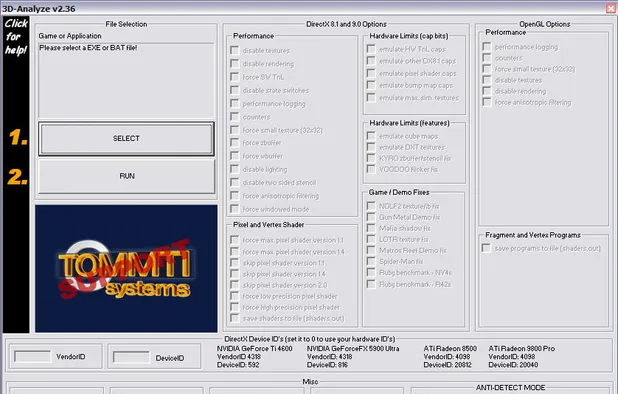618x394 pixels.
Task: Enable the 'NOLF2 texture/fb fix'
Action: pos(371,206)
